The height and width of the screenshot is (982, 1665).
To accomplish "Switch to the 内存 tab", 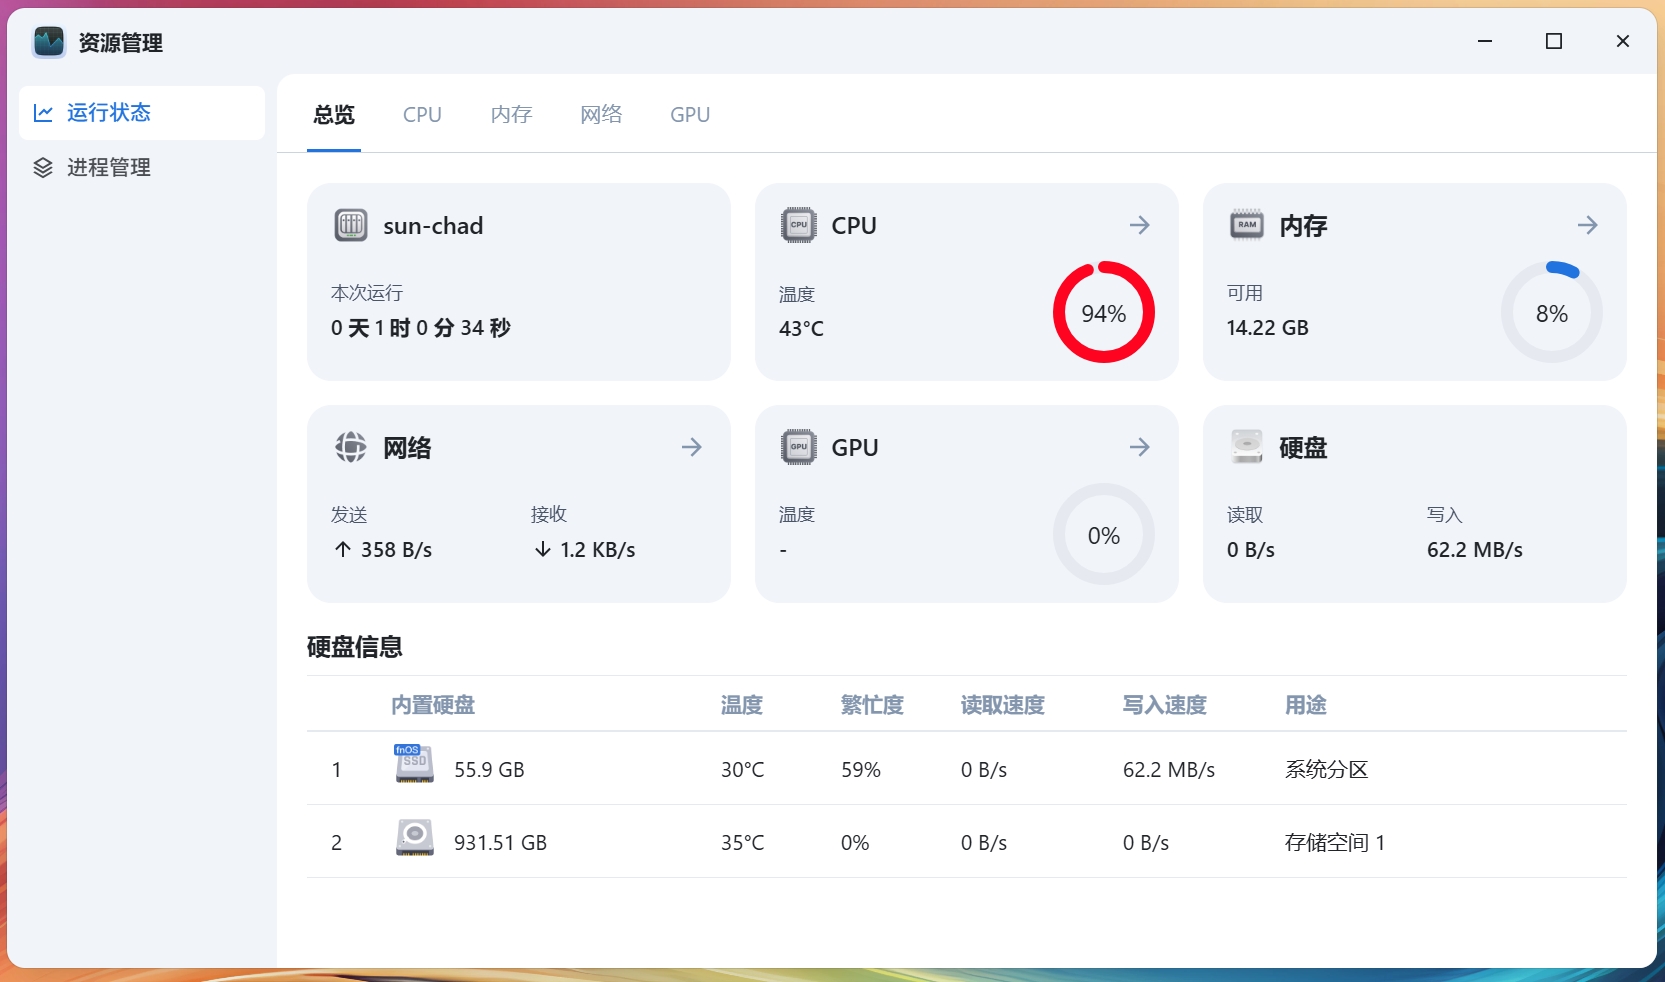I will tap(511, 114).
